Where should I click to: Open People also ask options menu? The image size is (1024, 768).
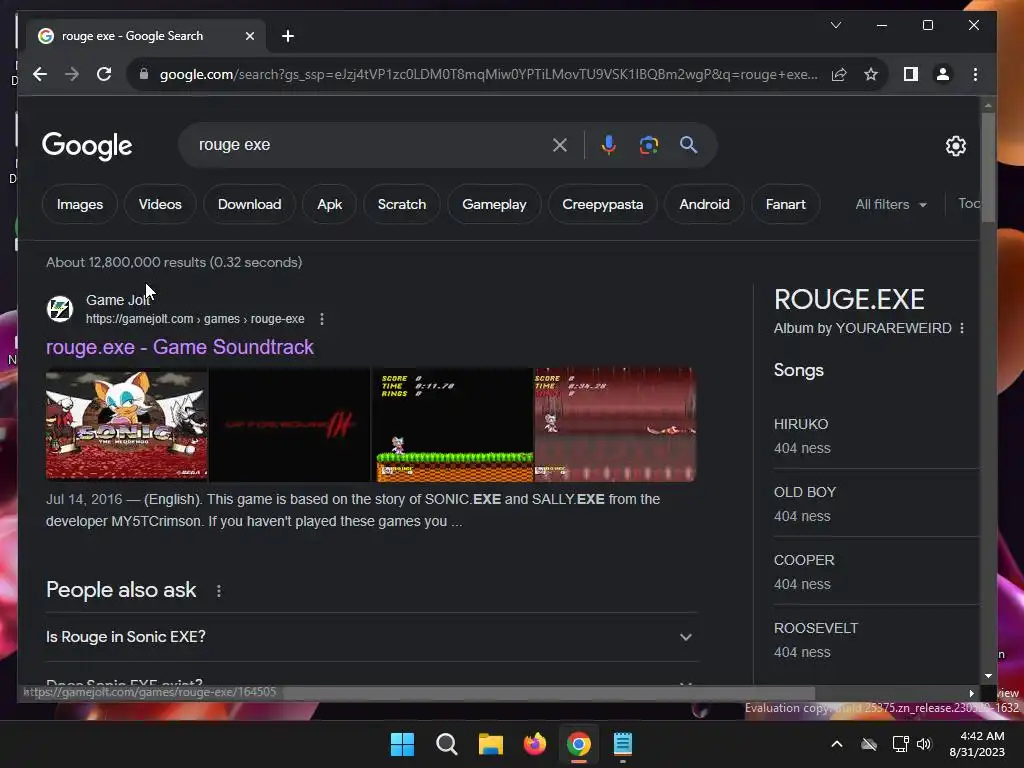pyautogui.click(x=219, y=591)
